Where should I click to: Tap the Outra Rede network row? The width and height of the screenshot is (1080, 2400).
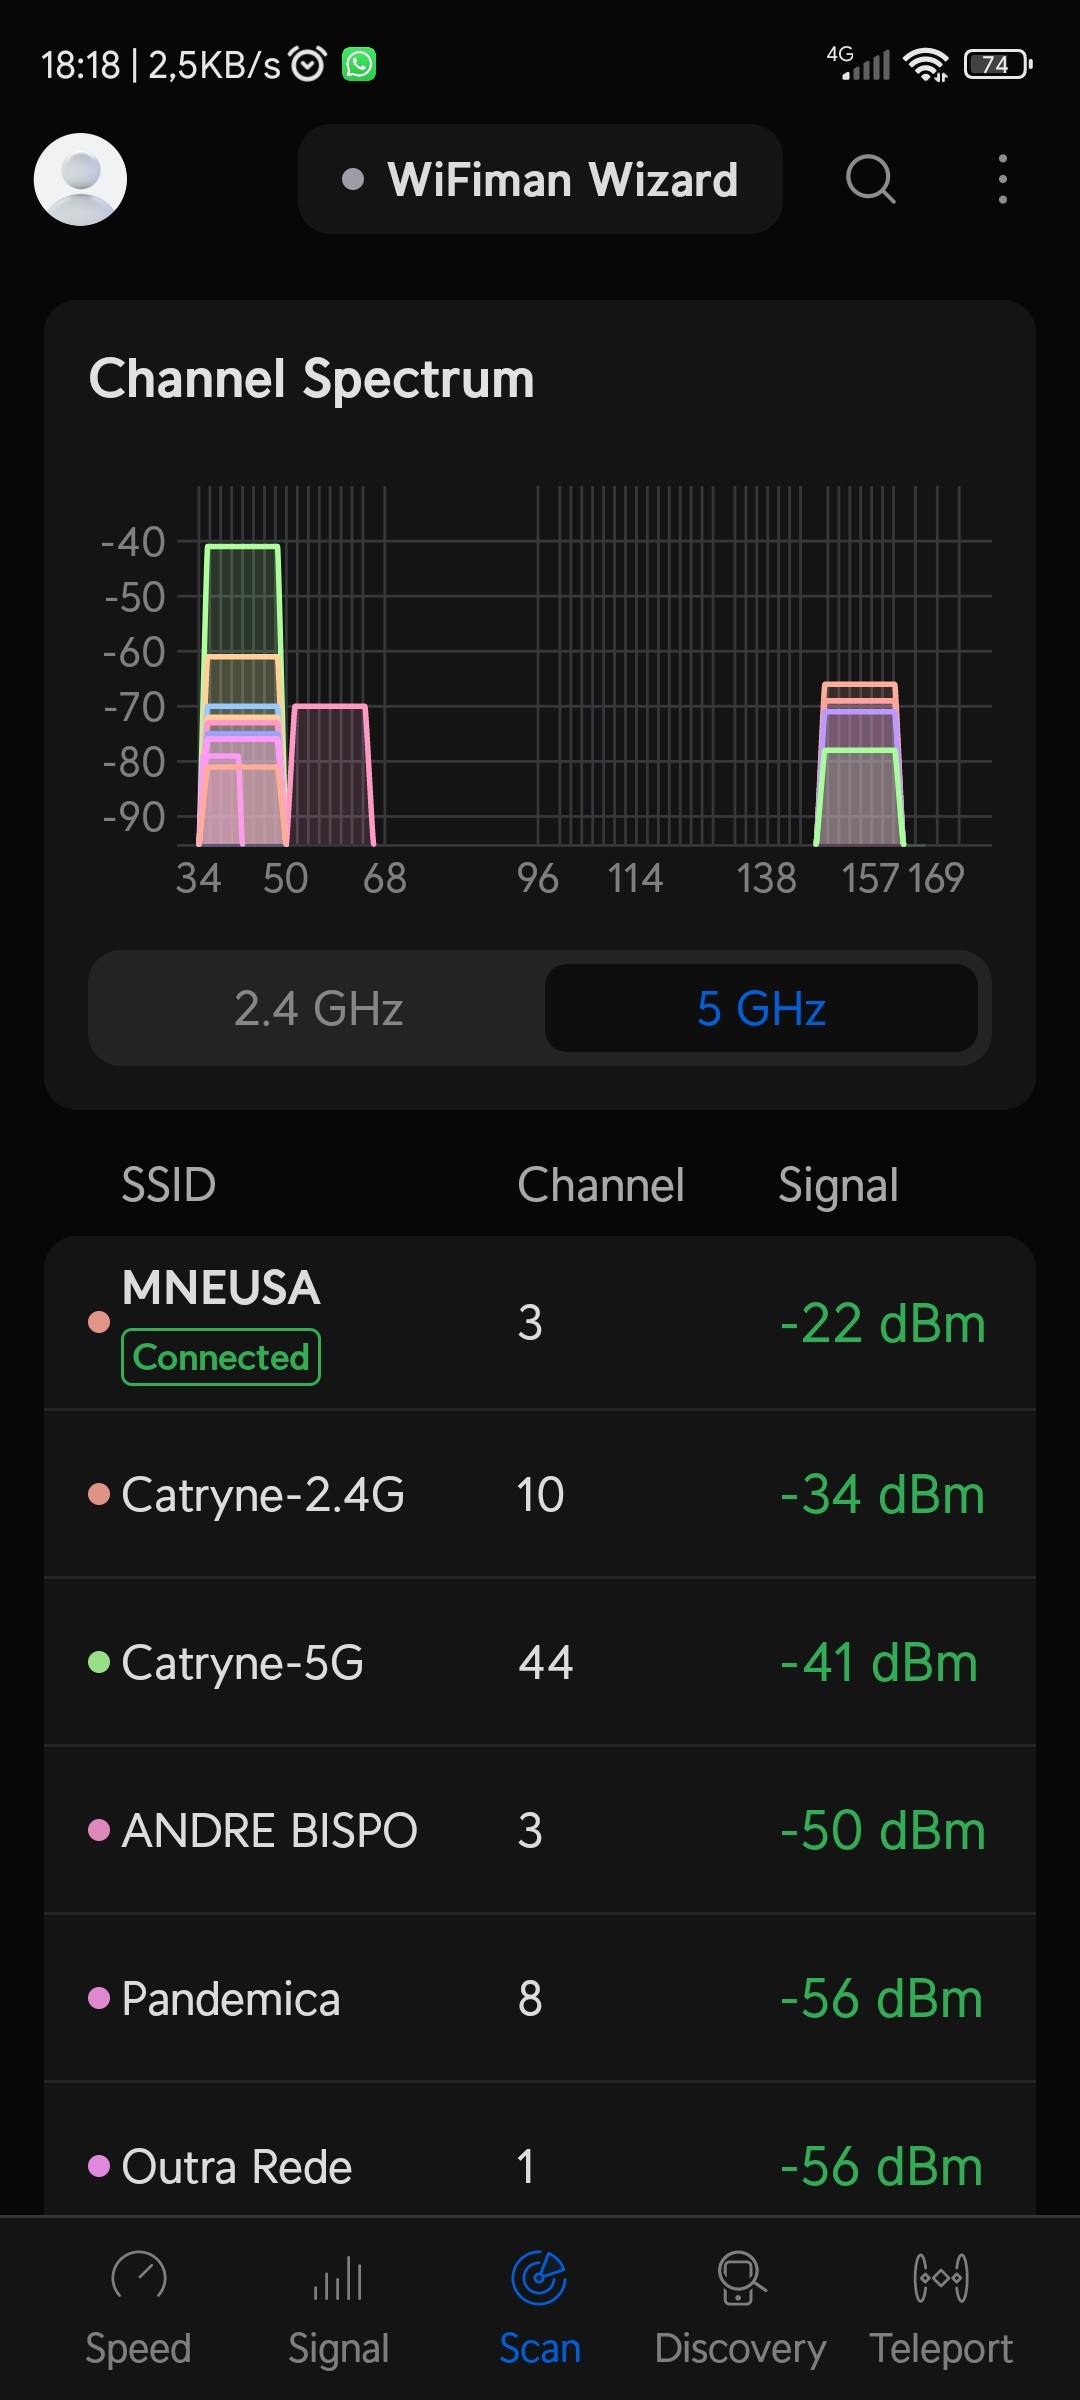[540, 2166]
